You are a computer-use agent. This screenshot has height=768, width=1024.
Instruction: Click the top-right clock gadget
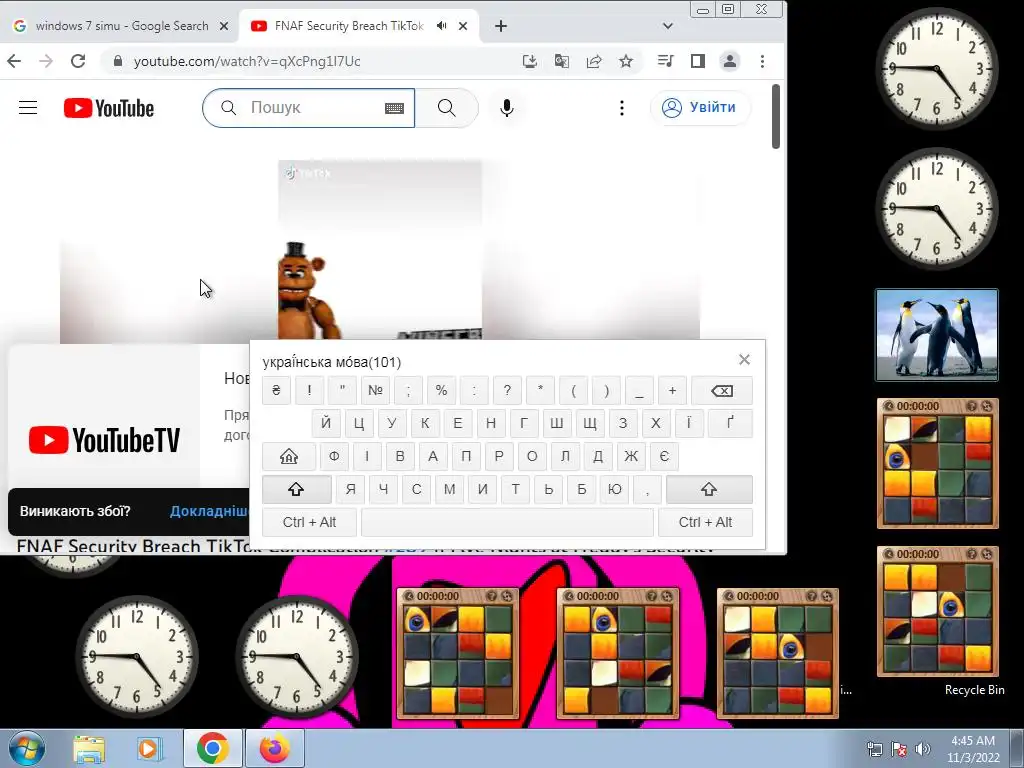937,68
